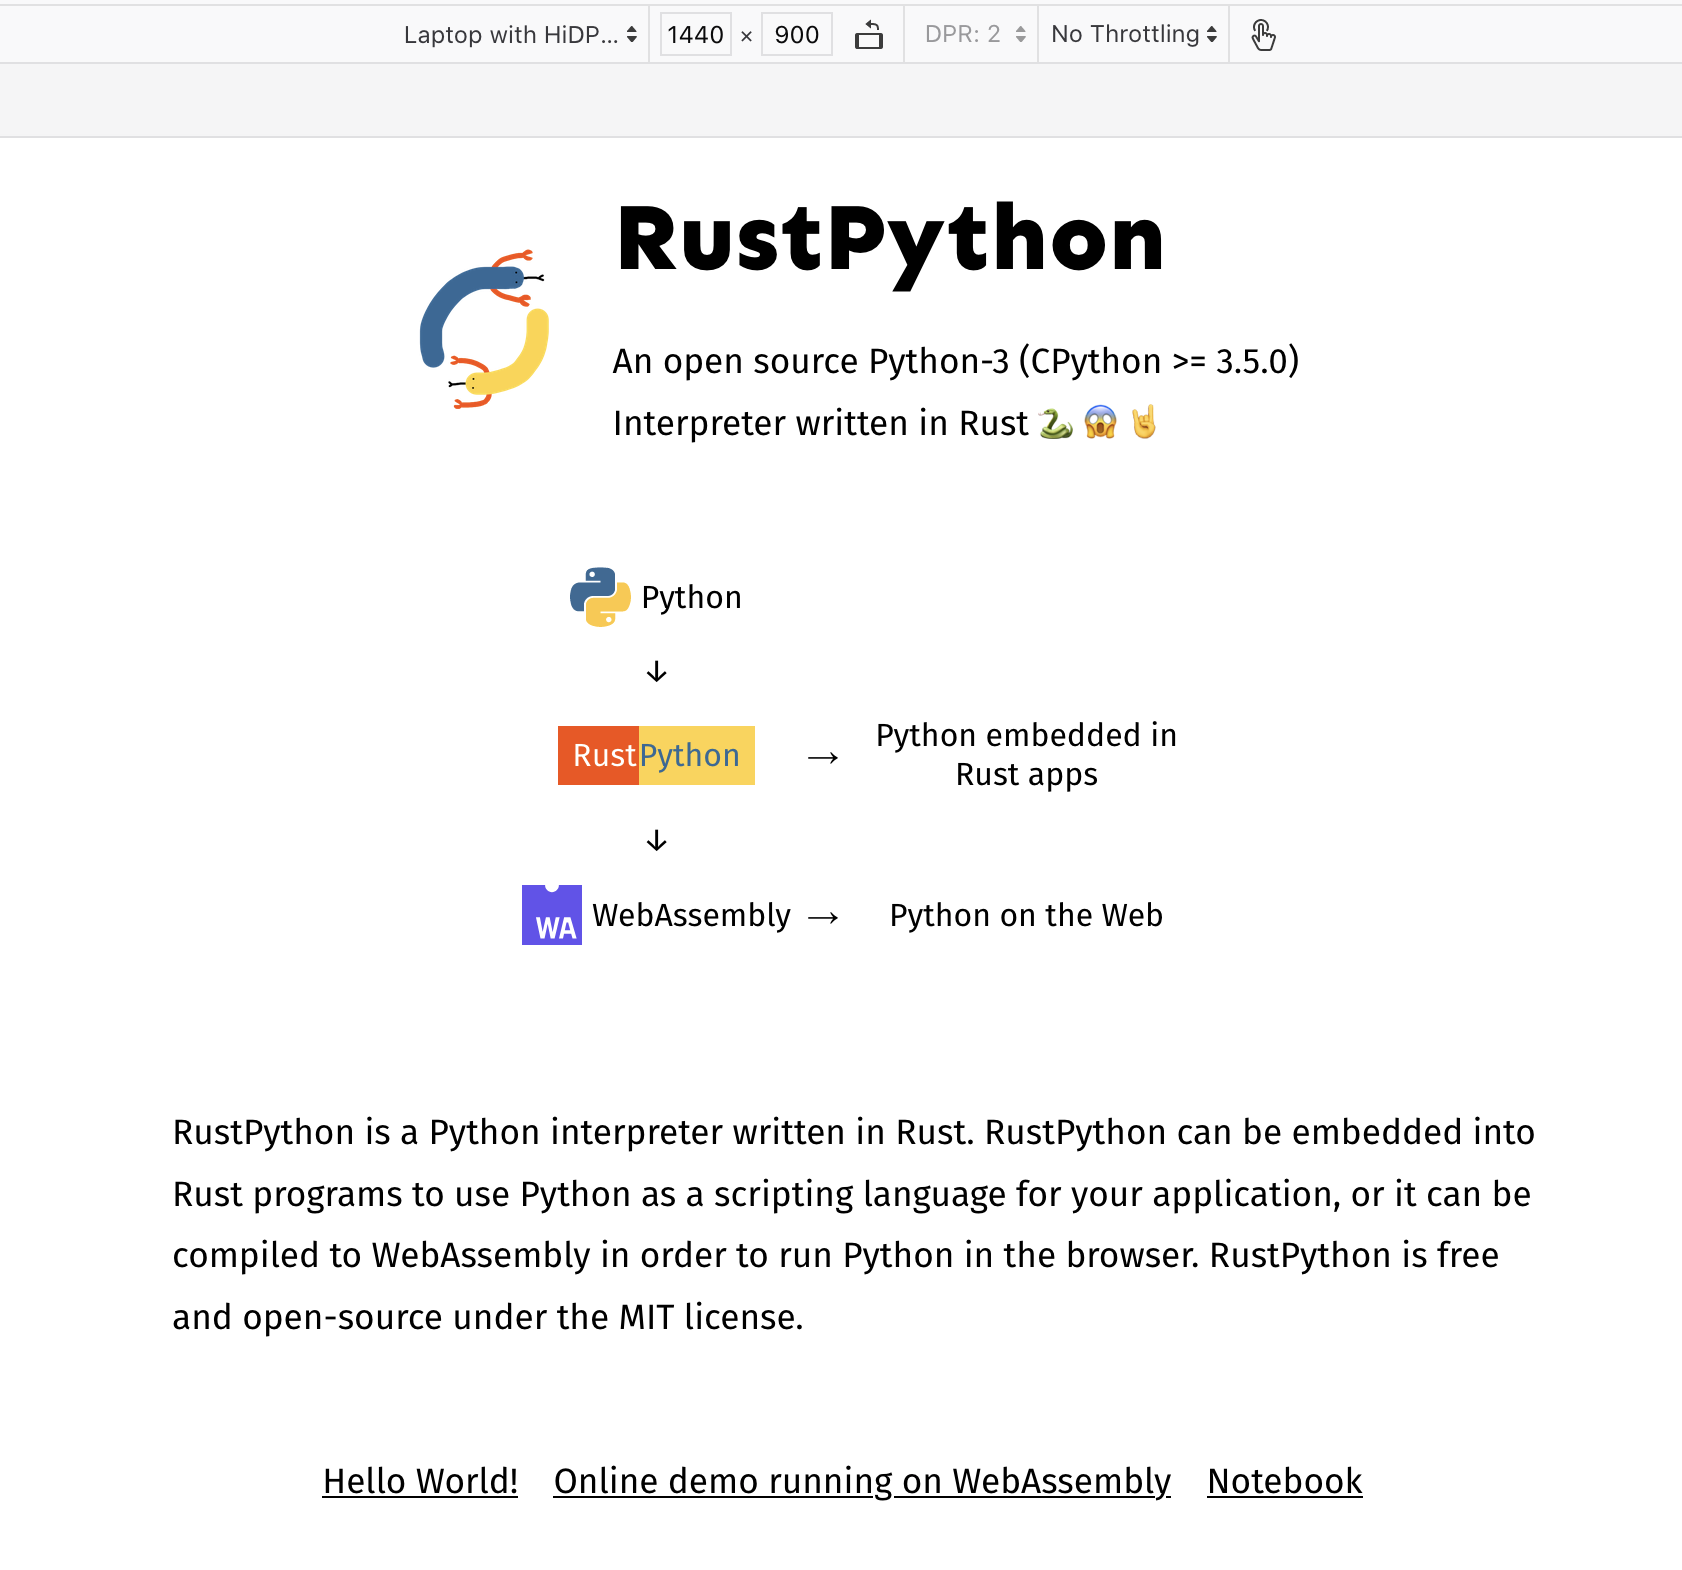The image size is (1682, 1570).
Task: Click the down arrow below Python
Action: coord(656,671)
